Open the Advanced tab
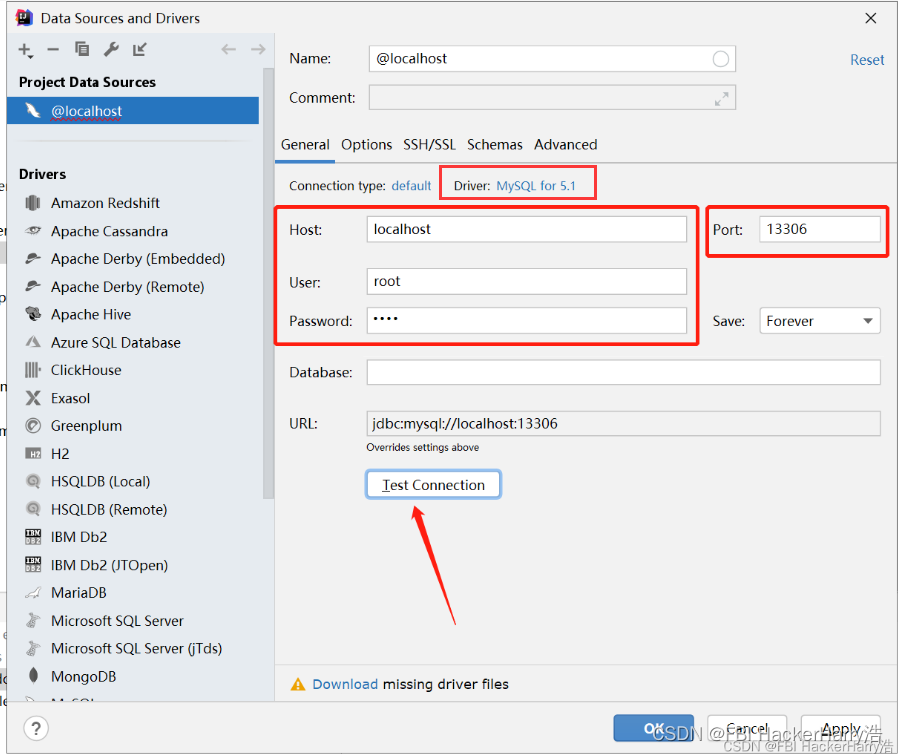 [566, 145]
